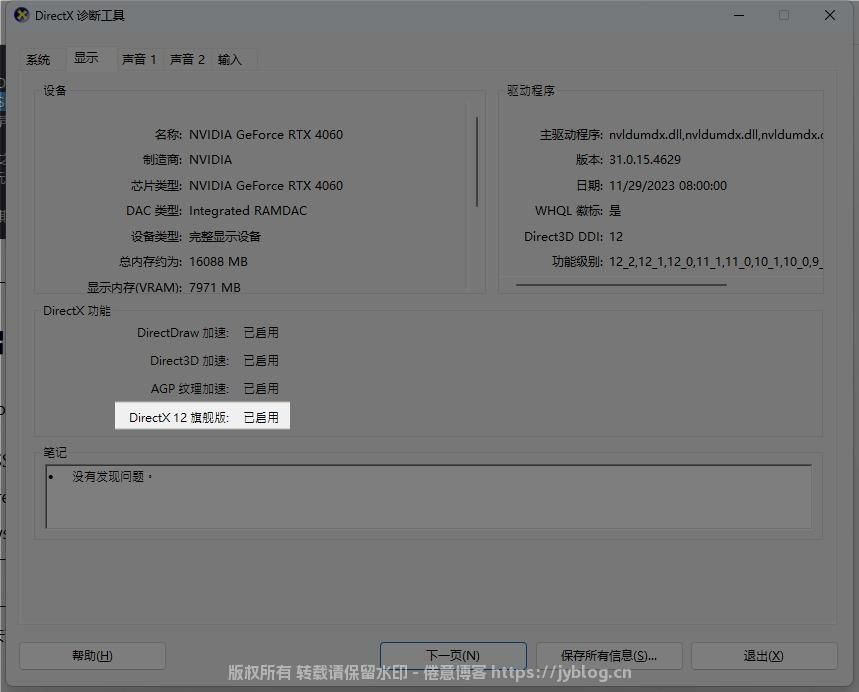This screenshot has height=692, width=859.
Task: Click the highlighted DirectX 12 旗舰版 row
Action: tap(203, 417)
